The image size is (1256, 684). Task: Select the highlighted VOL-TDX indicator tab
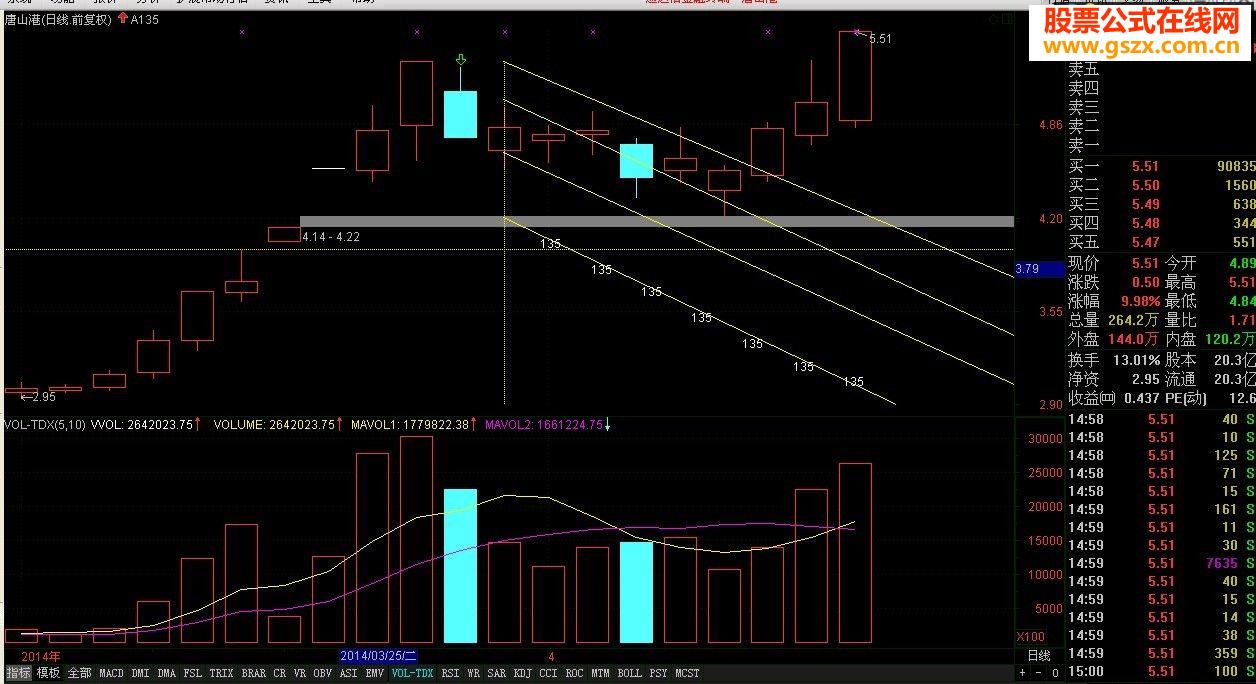413,674
